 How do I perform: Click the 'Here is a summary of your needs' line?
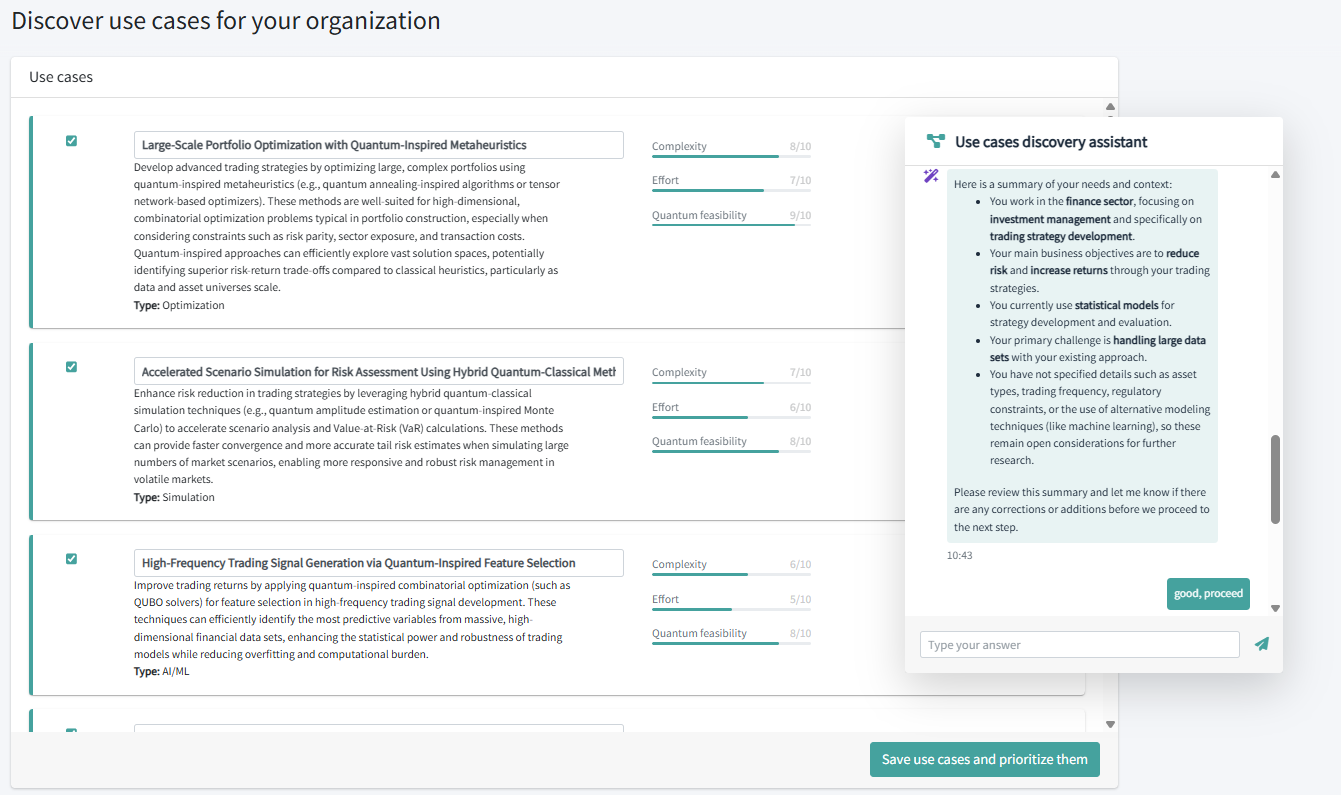tap(1062, 184)
